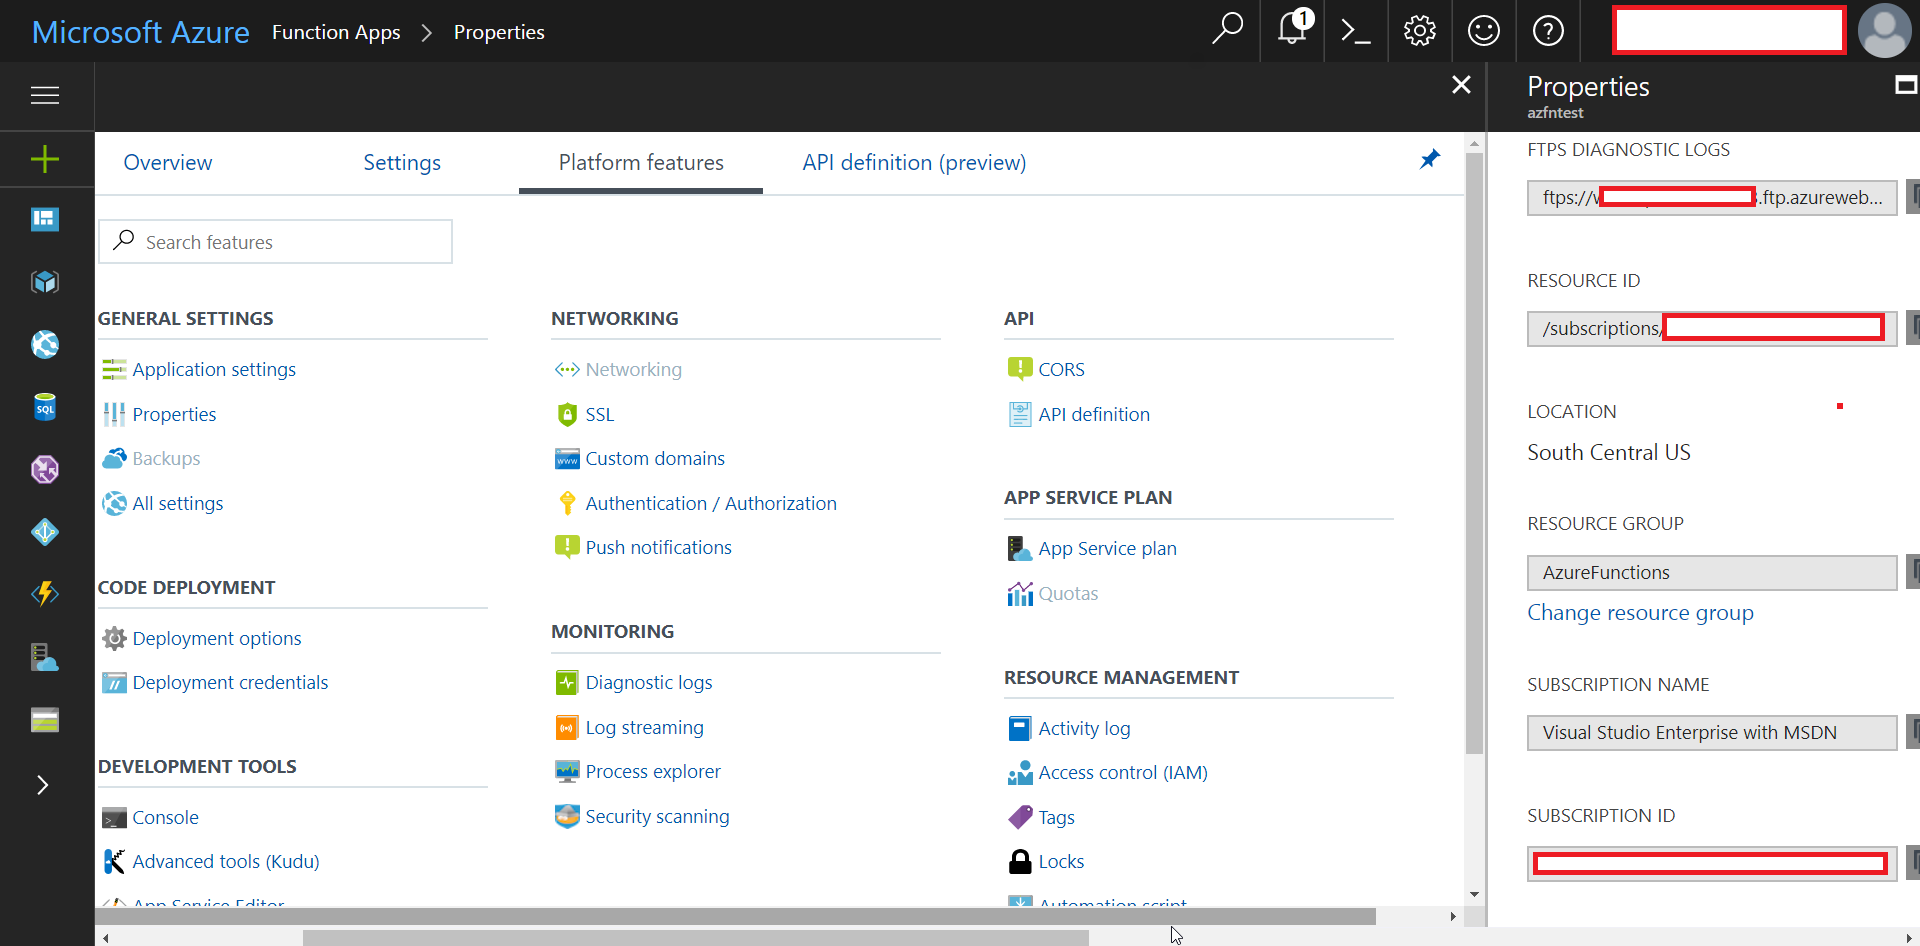The width and height of the screenshot is (1920, 946).
Task: Switch to the Overview tab
Action: (x=168, y=162)
